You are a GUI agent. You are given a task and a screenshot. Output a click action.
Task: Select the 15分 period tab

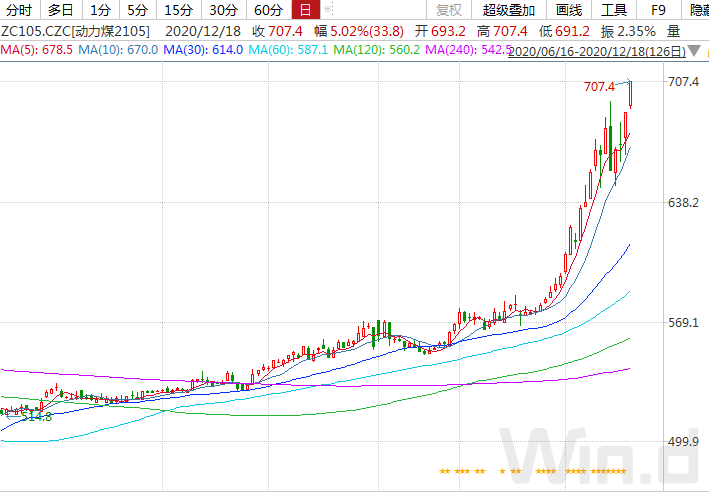coord(178,9)
